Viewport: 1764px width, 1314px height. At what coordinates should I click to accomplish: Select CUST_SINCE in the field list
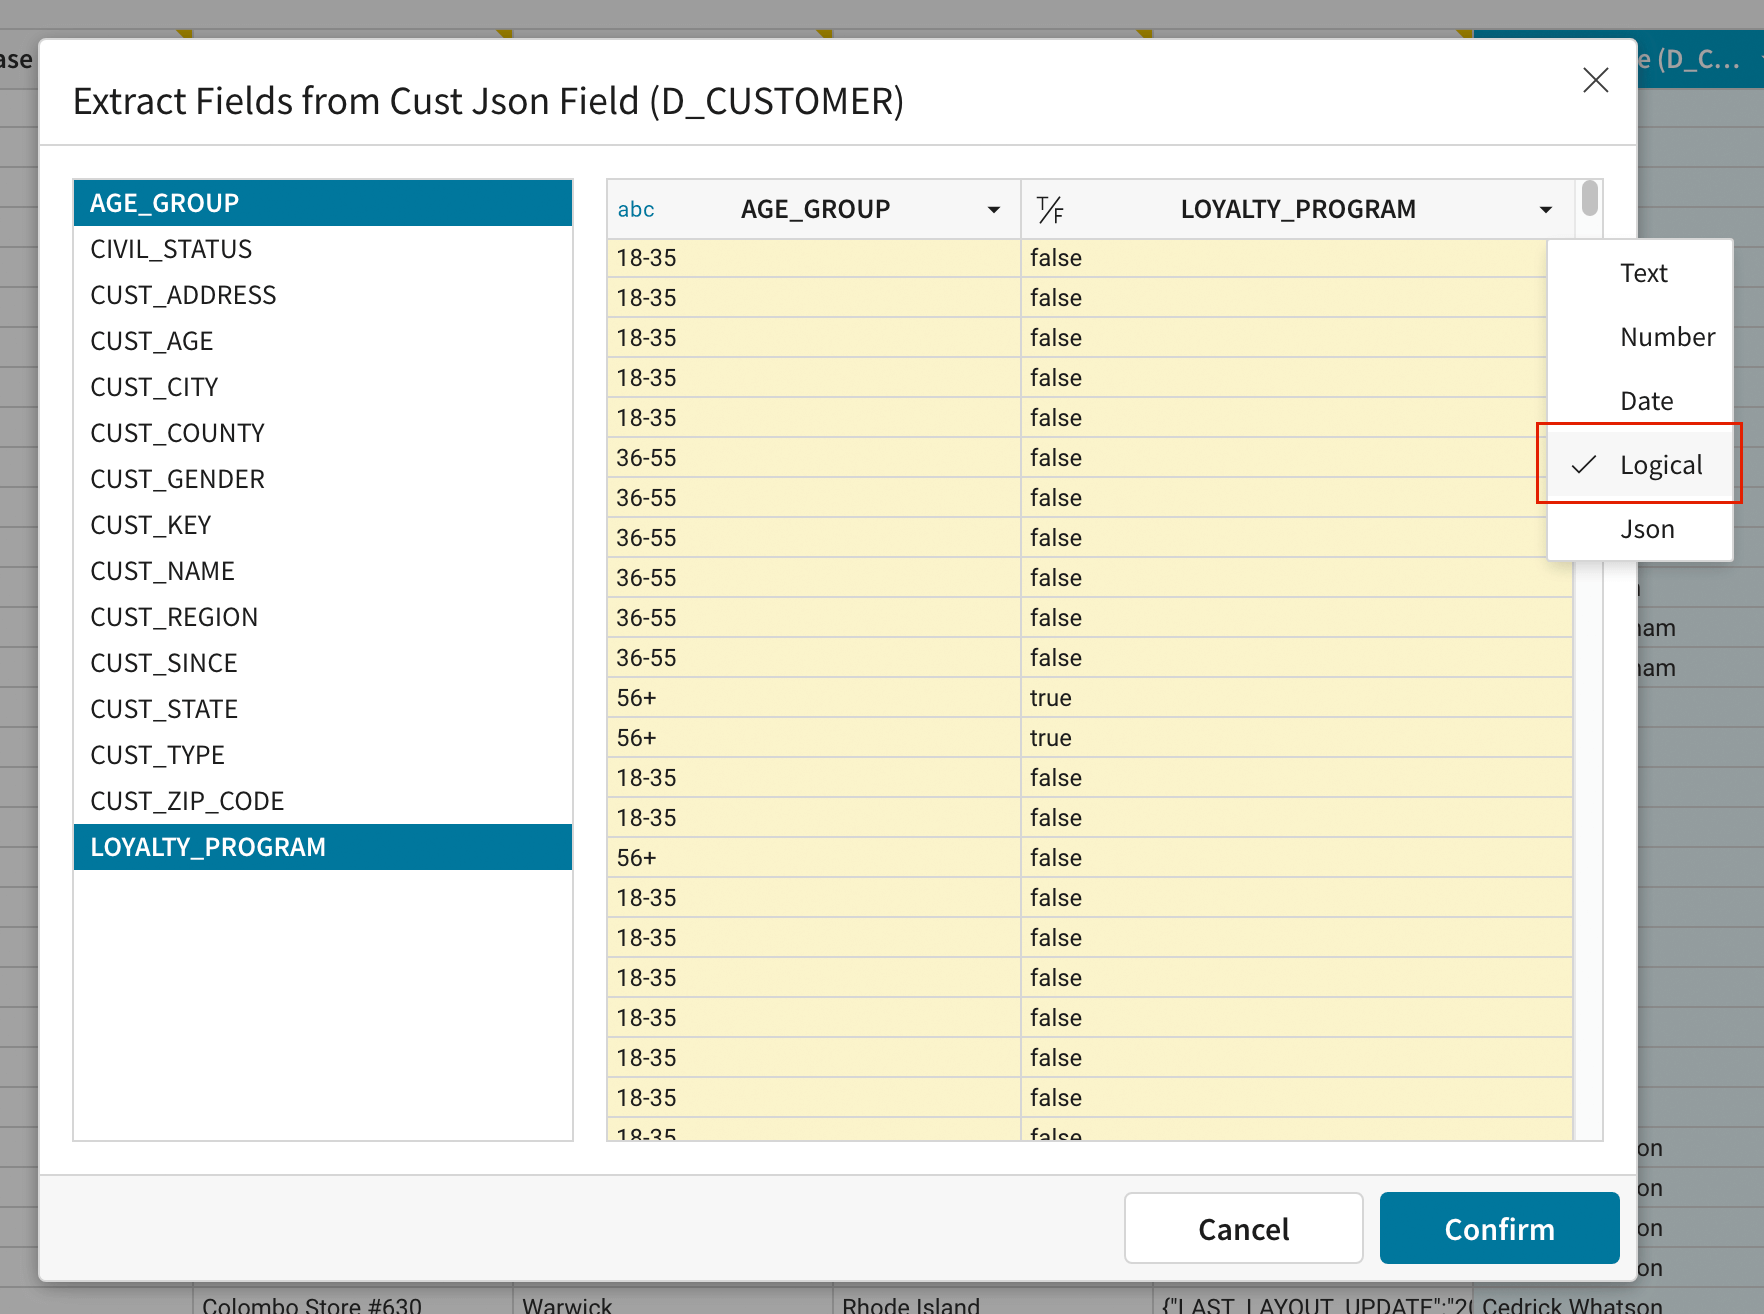tap(323, 663)
